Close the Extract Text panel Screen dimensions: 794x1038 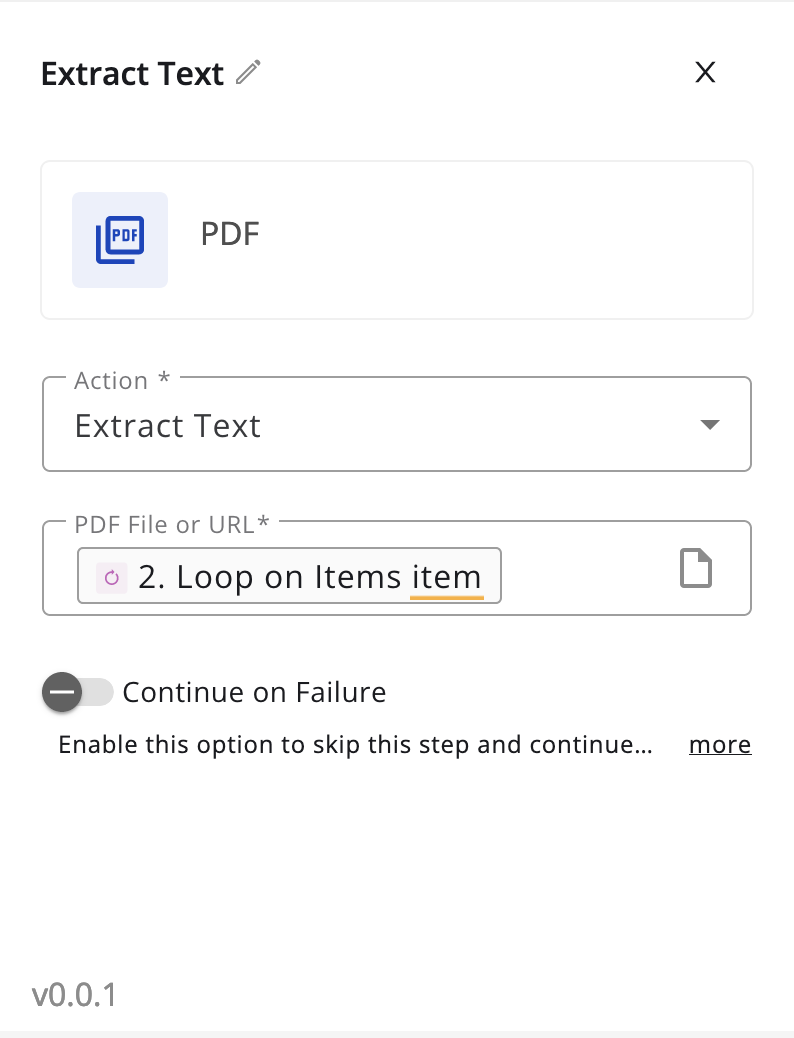pos(705,72)
